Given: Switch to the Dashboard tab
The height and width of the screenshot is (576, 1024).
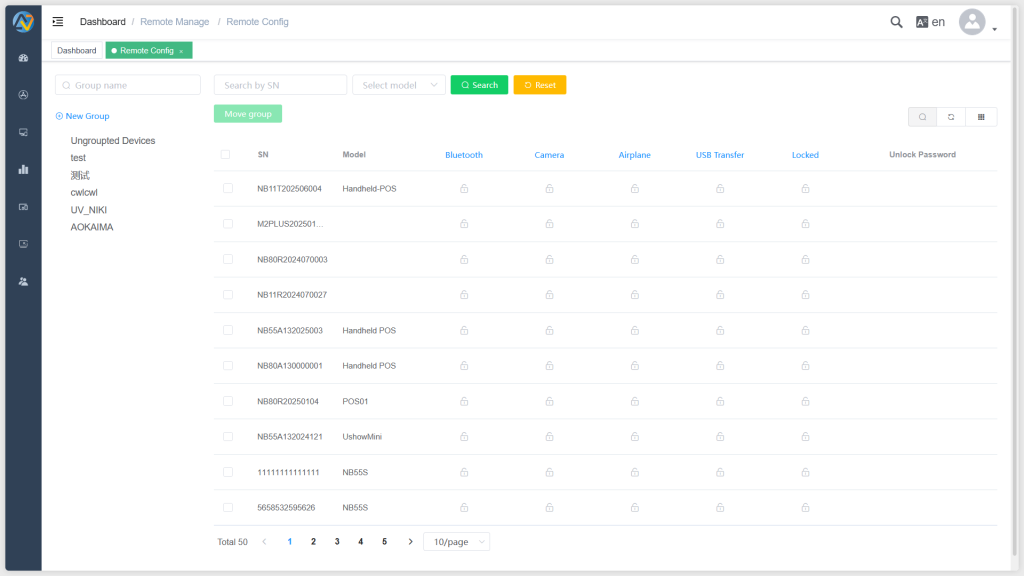Looking at the screenshot, I should point(77,50).
